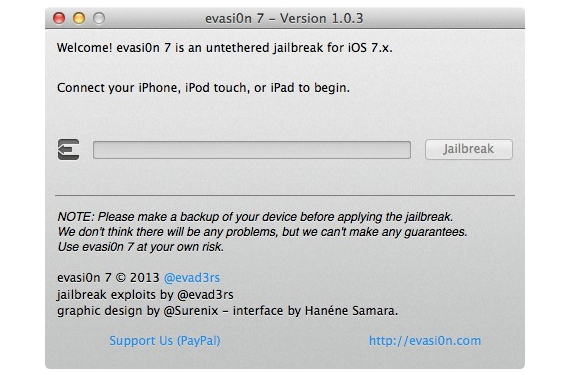Click the jailbreak exploits by @evad3rs credit
The image size is (570, 375).
pyautogui.click(x=145, y=294)
